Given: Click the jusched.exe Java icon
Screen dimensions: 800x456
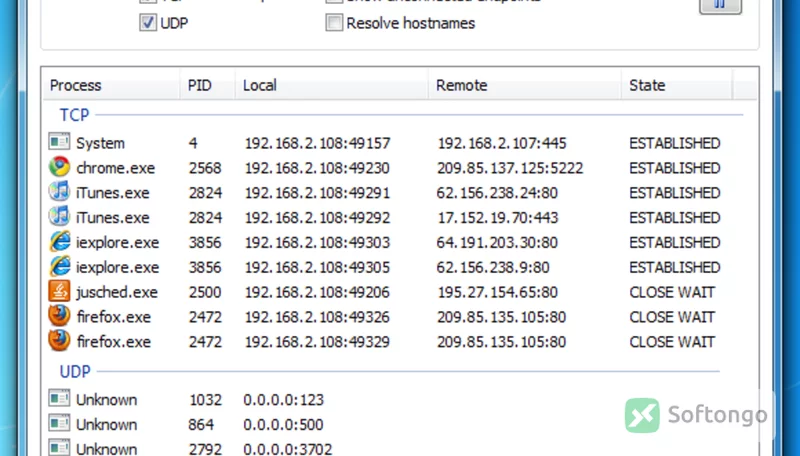Looking at the screenshot, I should 59,291.
